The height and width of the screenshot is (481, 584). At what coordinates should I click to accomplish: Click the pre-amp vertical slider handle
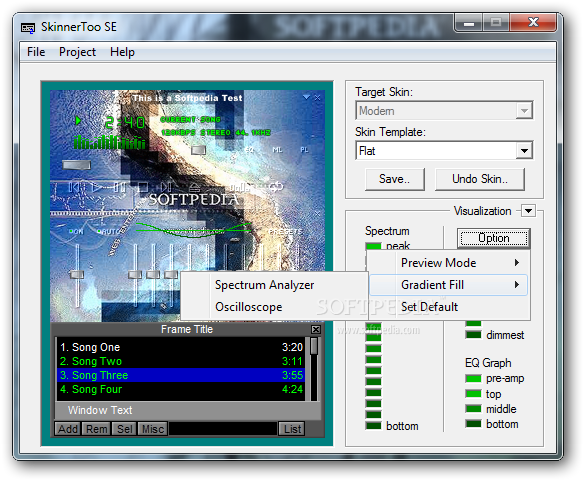point(77,275)
